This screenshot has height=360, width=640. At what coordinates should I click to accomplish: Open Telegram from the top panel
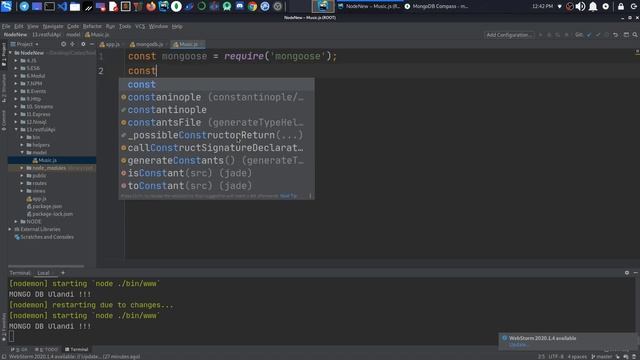point(24,6)
